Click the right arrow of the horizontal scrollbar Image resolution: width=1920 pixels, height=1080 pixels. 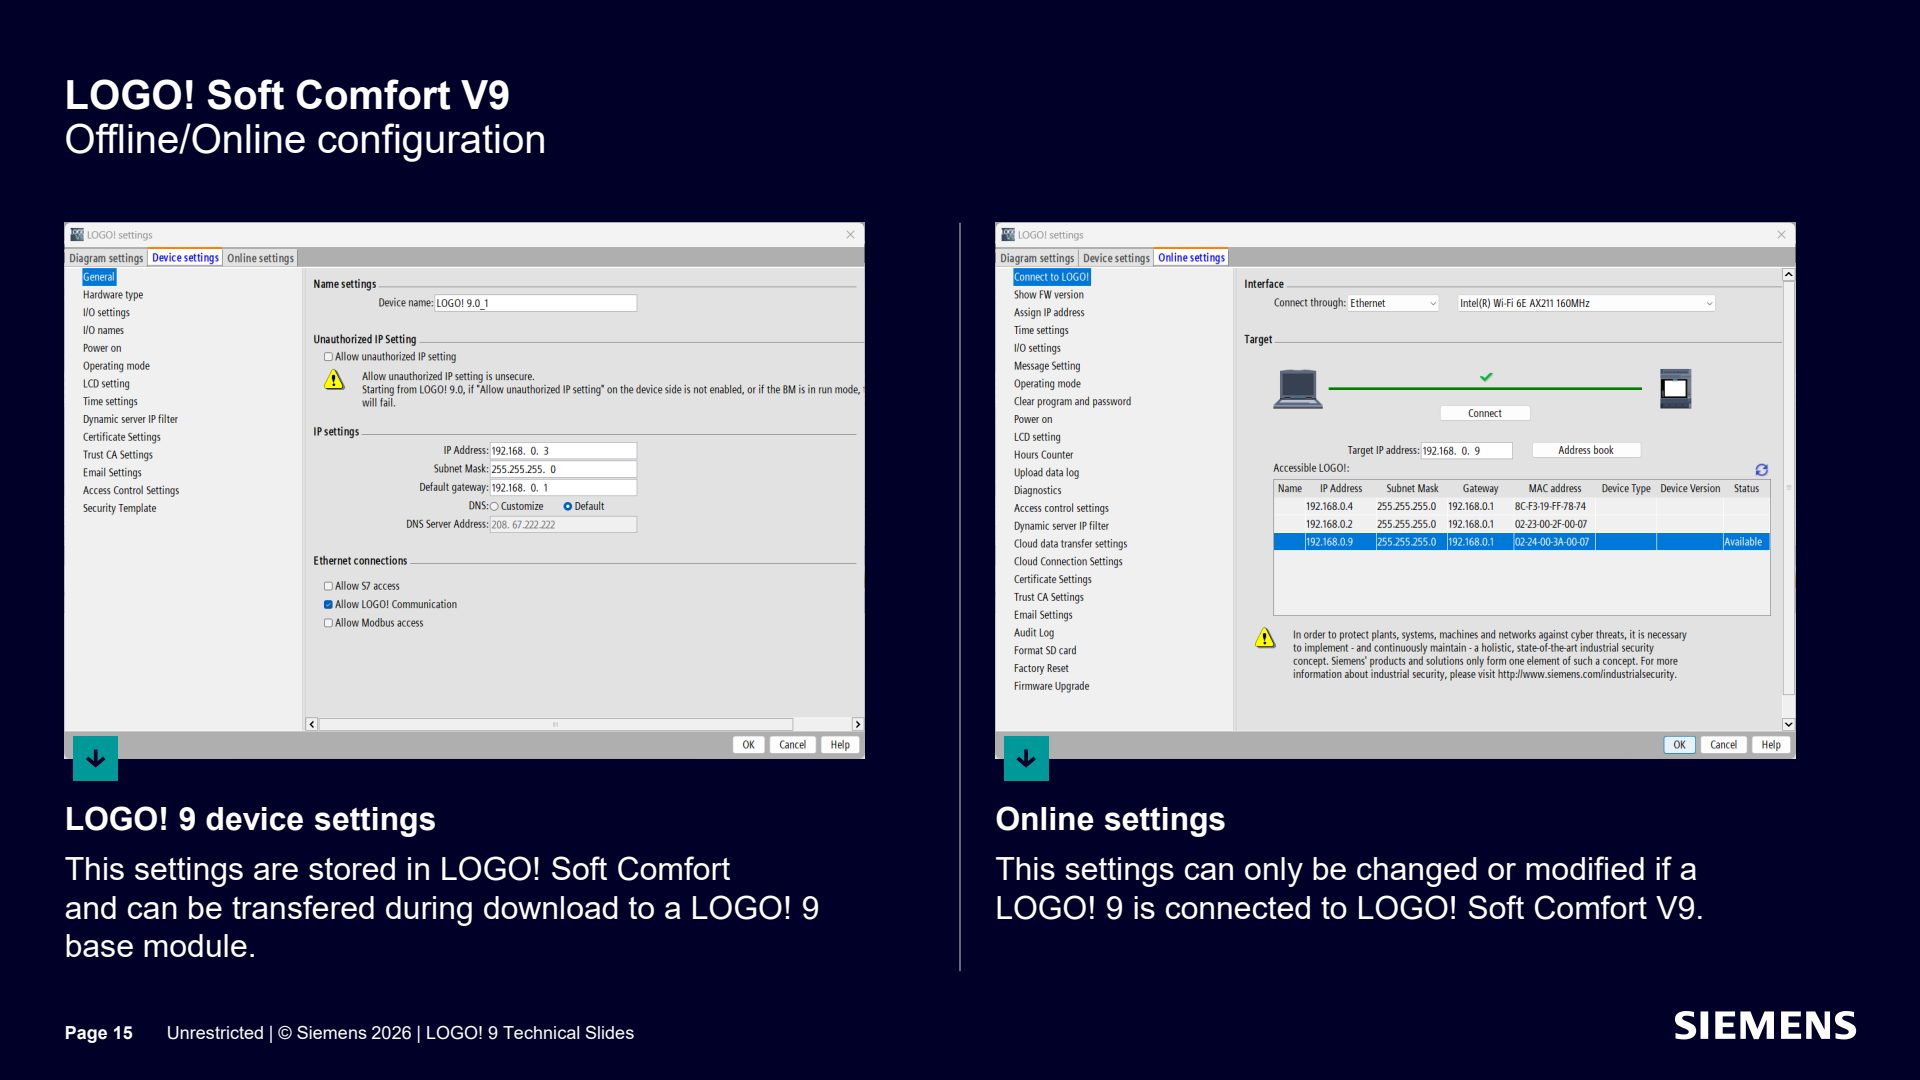857,724
